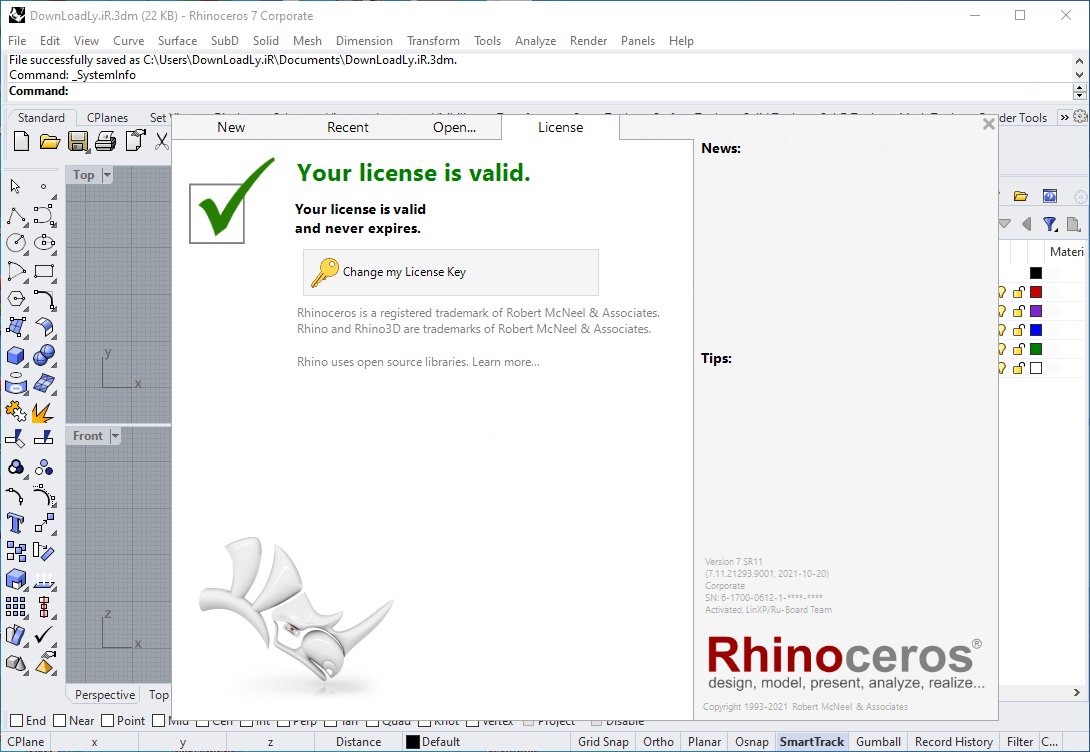The width and height of the screenshot is (1090, 752).
Task: Open the layer filter icon in Layers panel
Action: click(x=1050, y=224)
